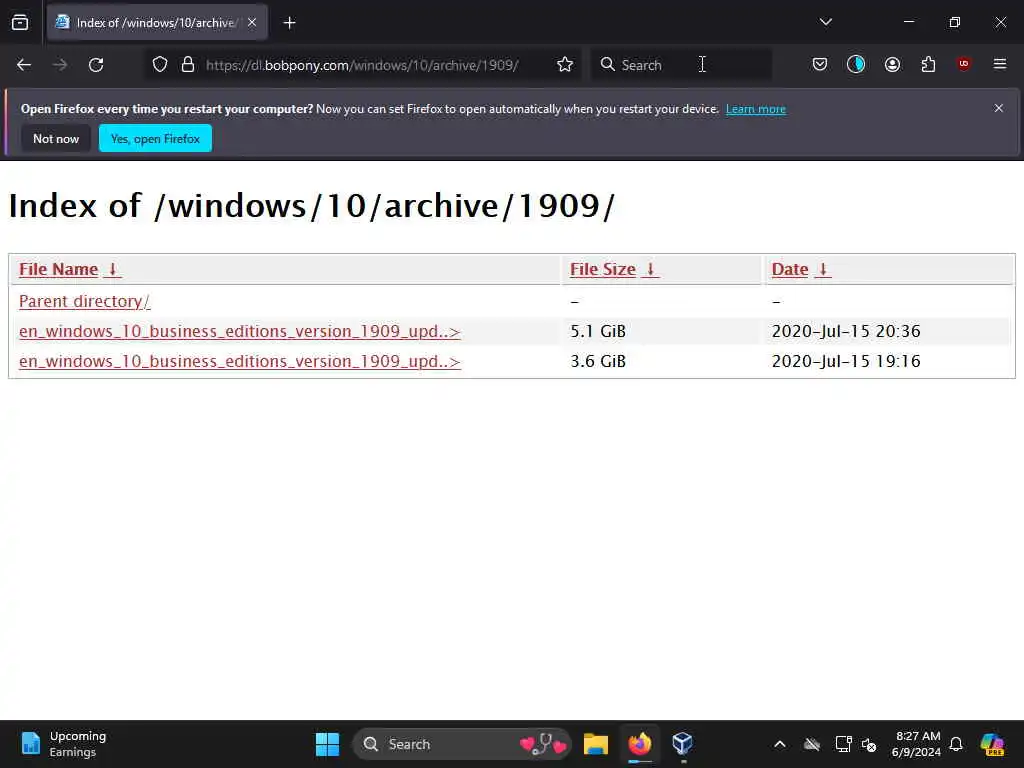The image size is (1024, 768).
Task: Open a new tab with plus button
Action: 289,23
